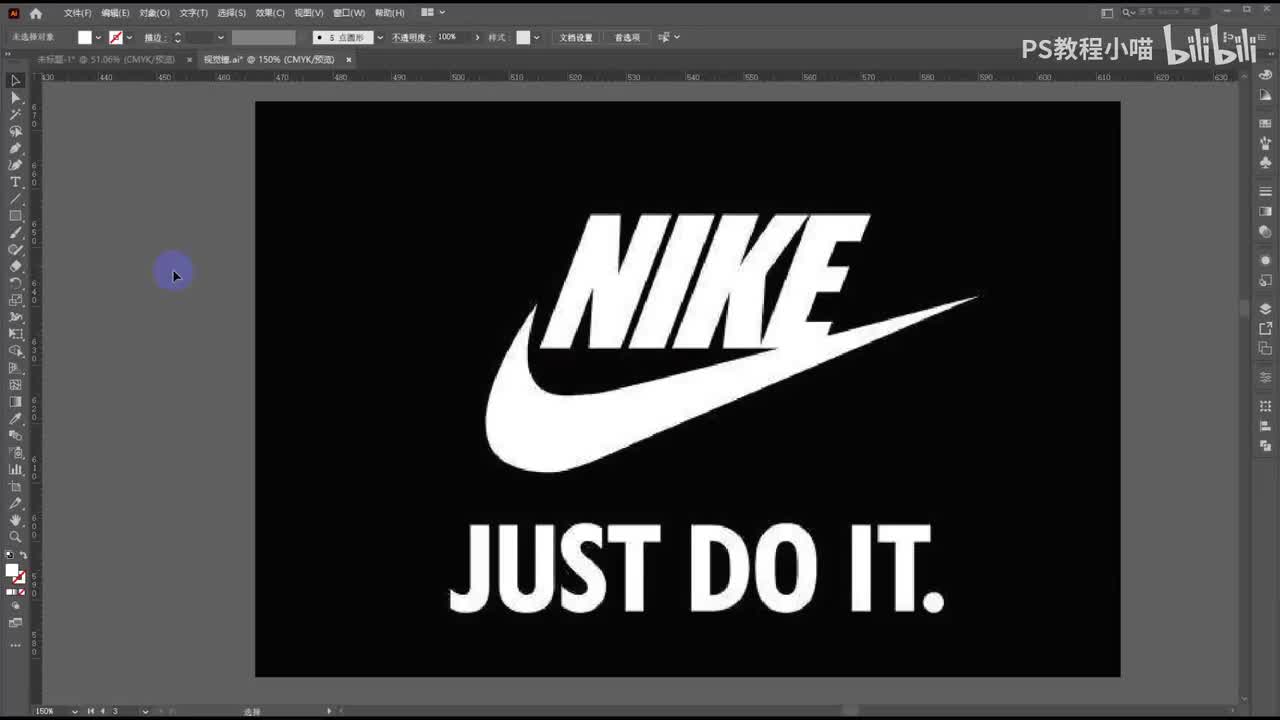Open the Layers panel icon
This screenshot has width=1280, height=720.
tap(1265, 309)
